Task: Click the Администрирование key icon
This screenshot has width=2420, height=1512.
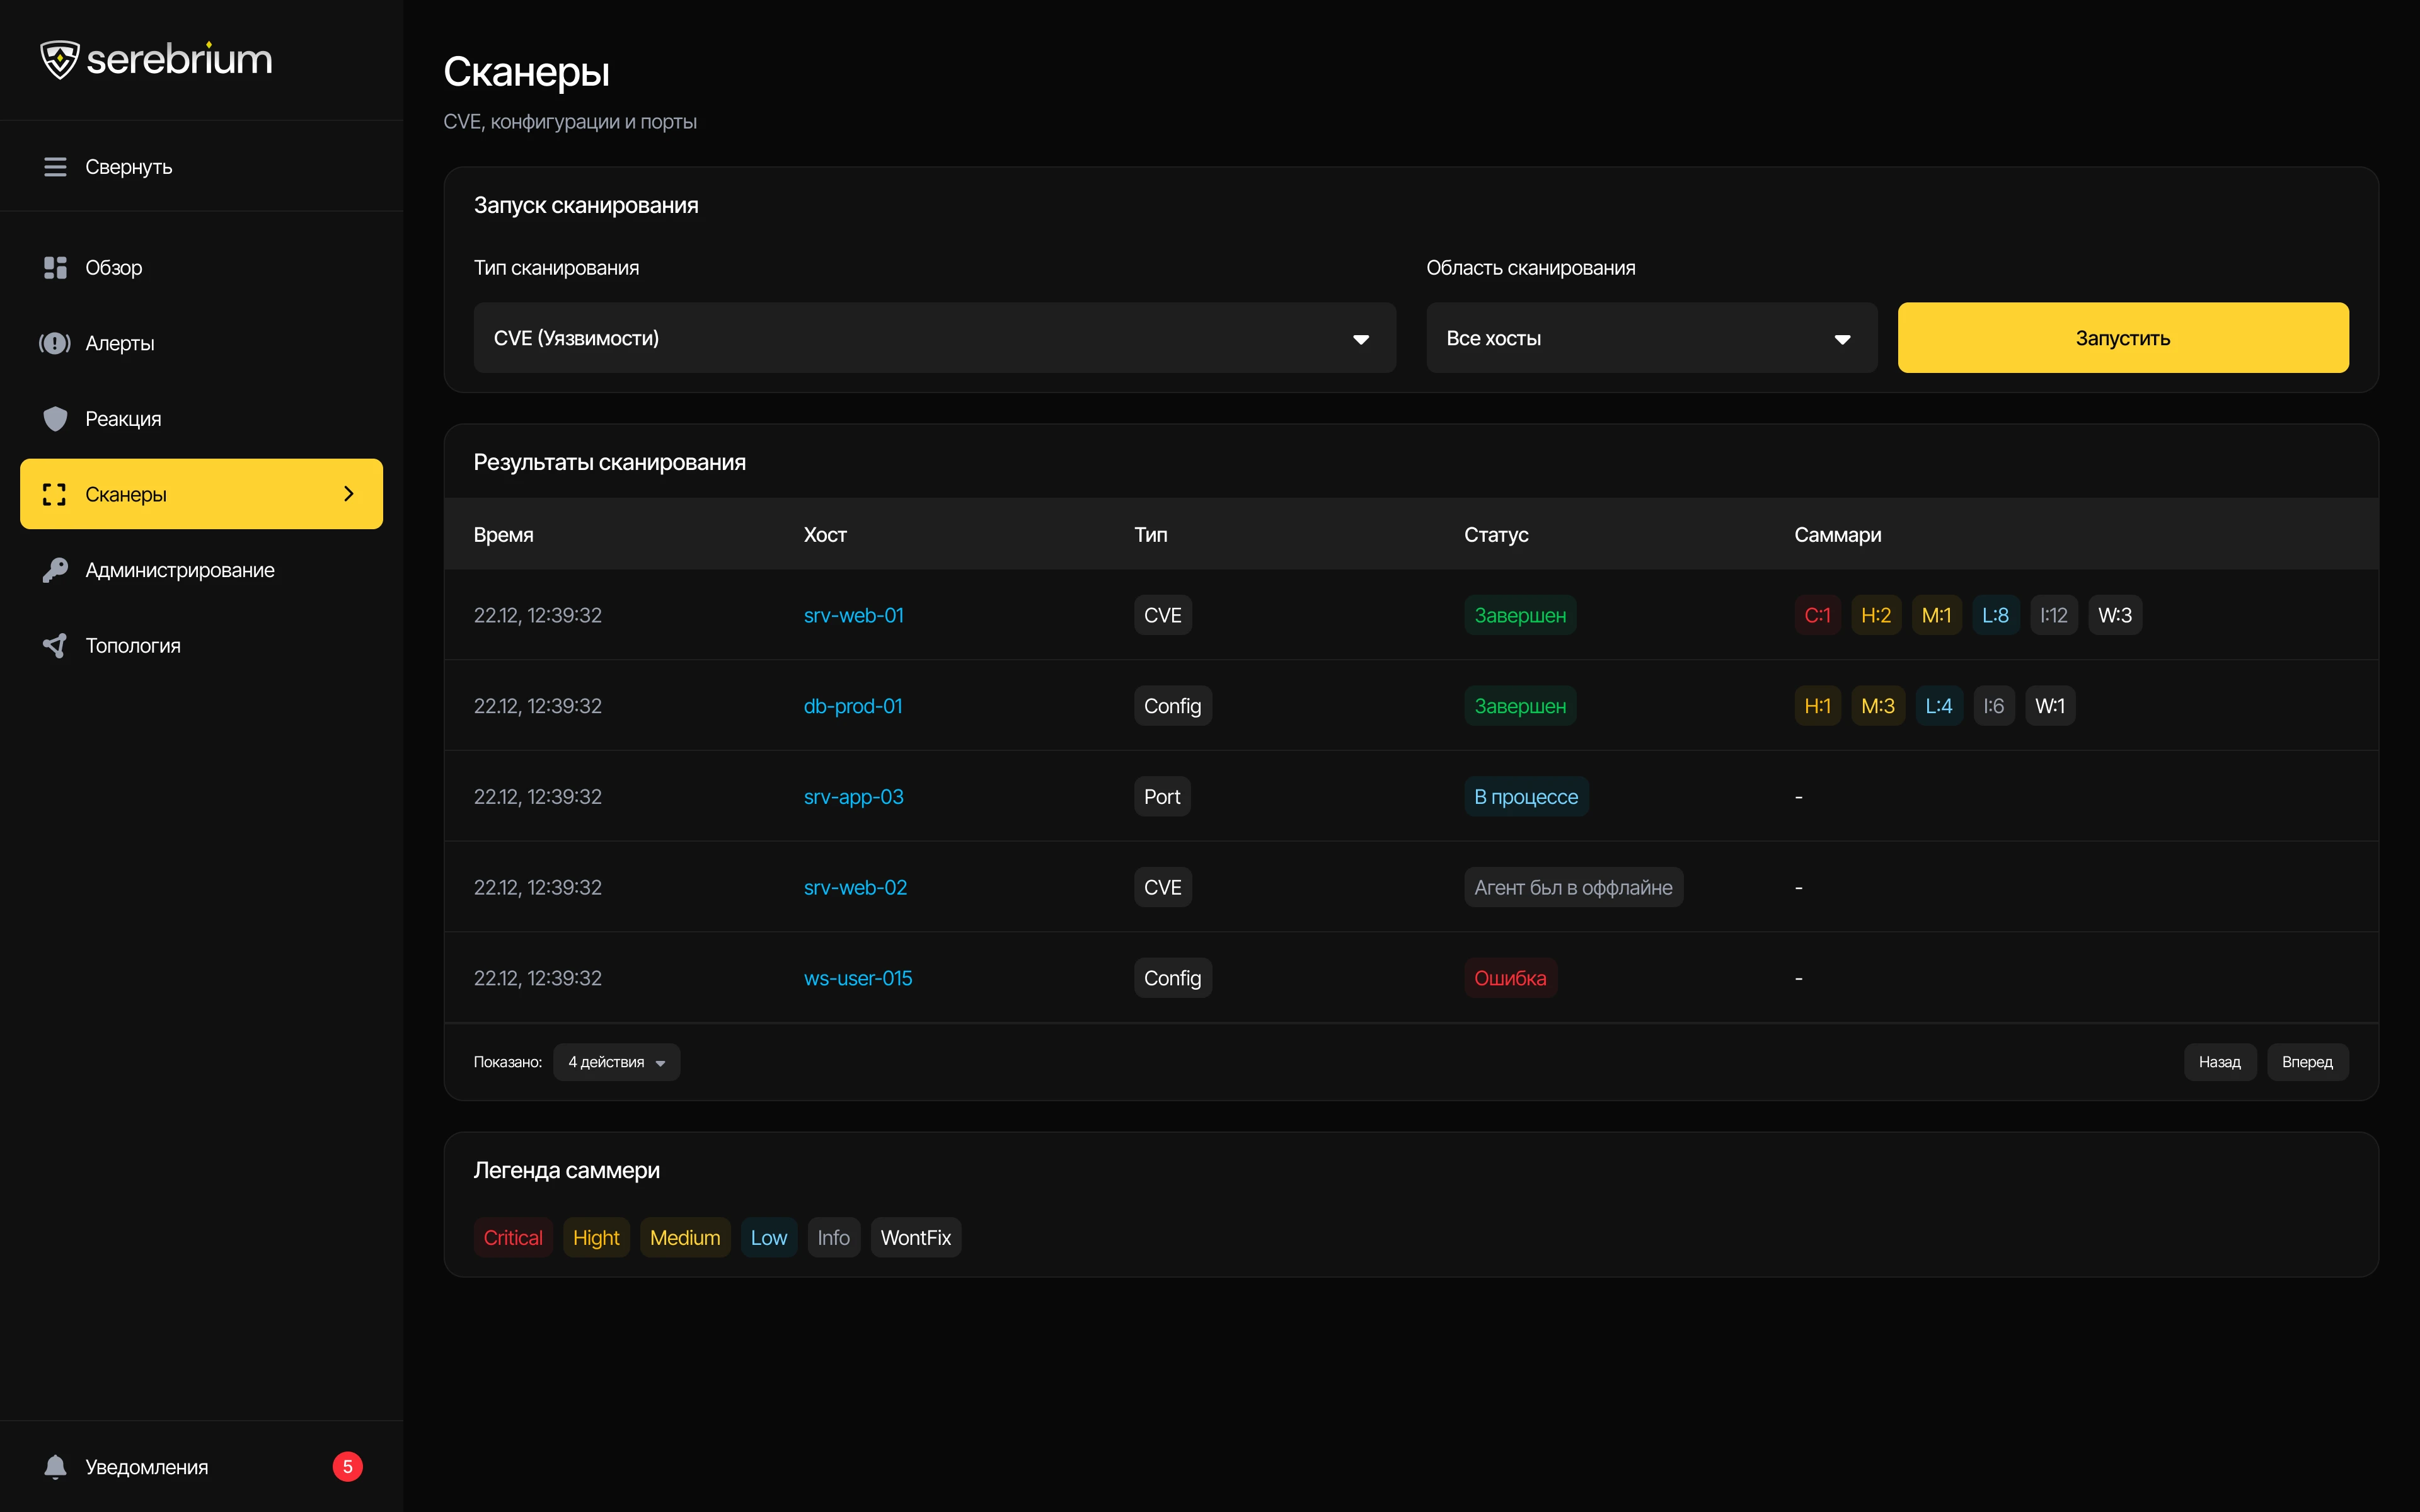Action: point(55,570)
